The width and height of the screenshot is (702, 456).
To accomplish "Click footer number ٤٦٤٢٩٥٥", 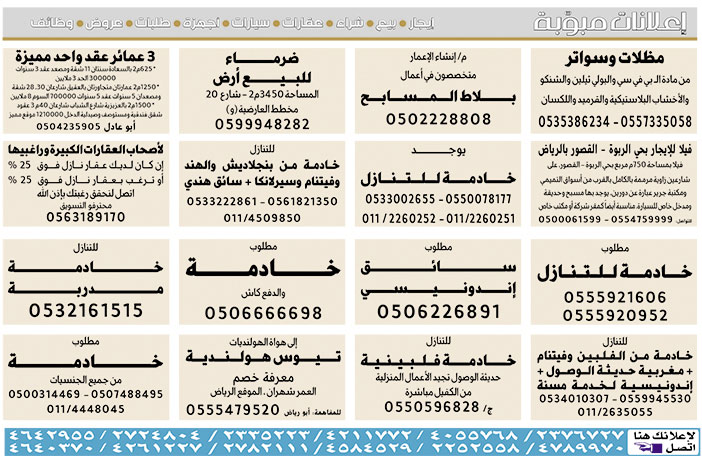I will 52,435.
